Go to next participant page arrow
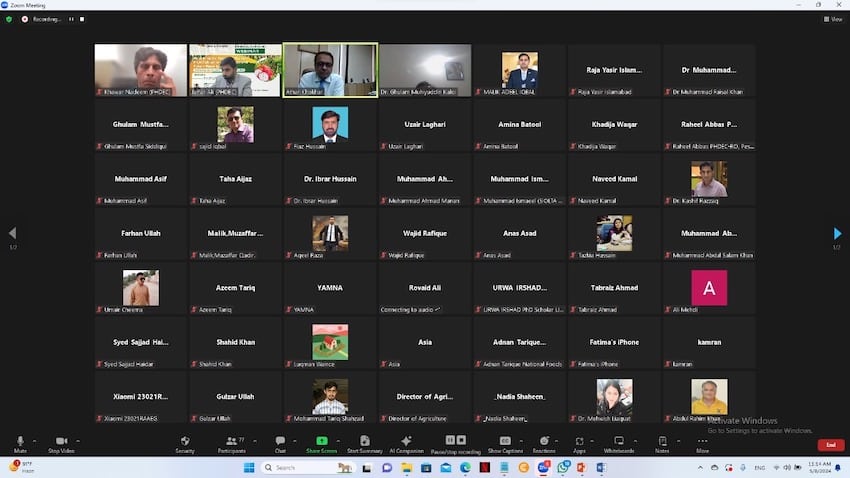This screenshot has width=850, height=478. tap(837, 234)
